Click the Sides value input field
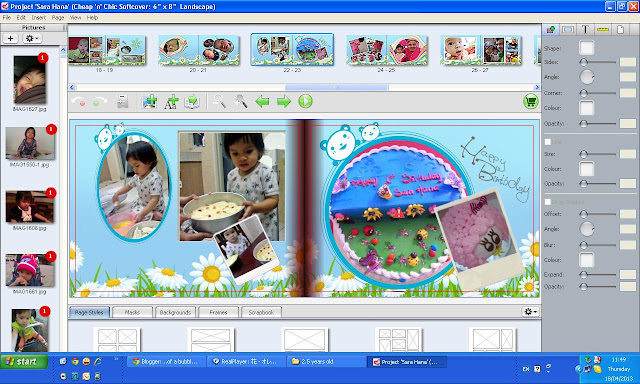This screenshot has width=640, height=384. [628, 62]
